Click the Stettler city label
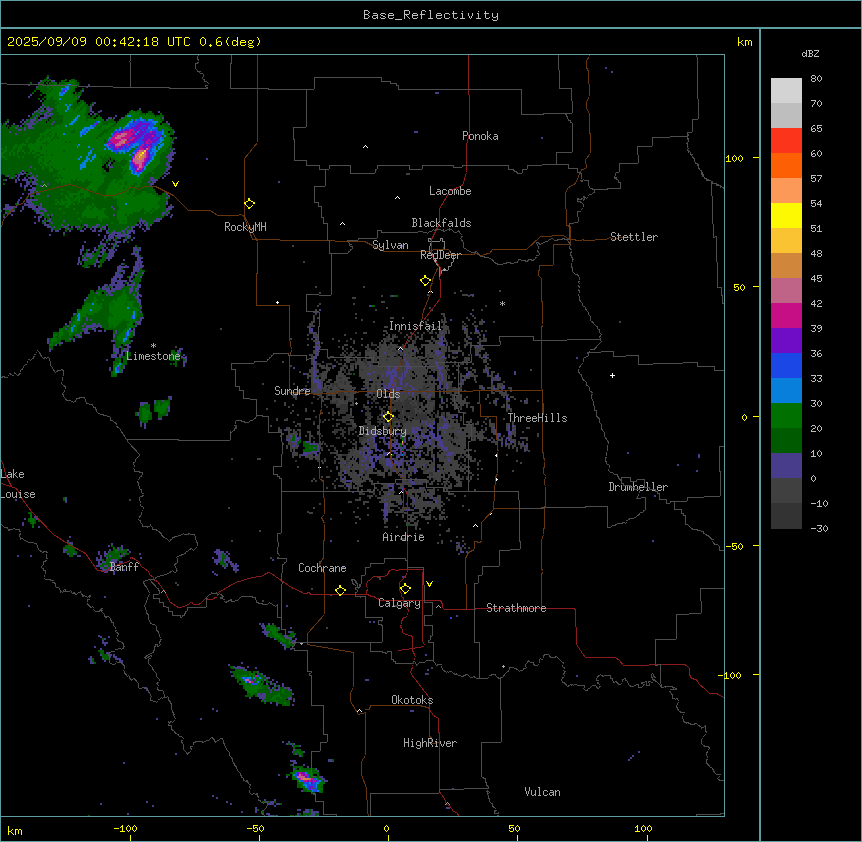Image resolution: width=862 pixels, height=842 pixels. [x=634, y=237]
